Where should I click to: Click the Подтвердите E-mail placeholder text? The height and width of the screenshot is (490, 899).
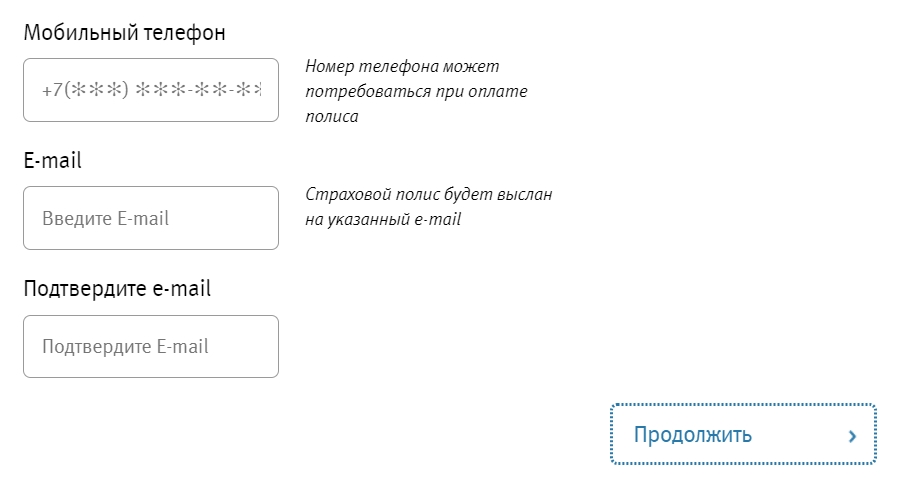[125, 347]
